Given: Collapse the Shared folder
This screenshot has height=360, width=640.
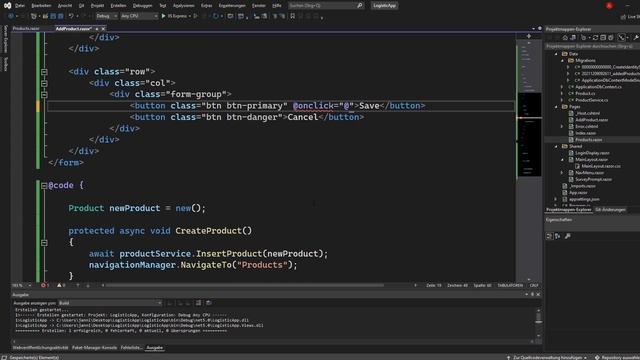Looking at the screenshot, I should (x=556, y=146).
